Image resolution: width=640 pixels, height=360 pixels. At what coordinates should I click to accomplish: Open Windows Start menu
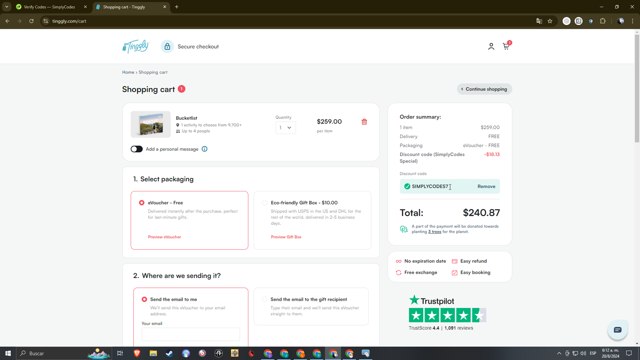pos(8,353)
